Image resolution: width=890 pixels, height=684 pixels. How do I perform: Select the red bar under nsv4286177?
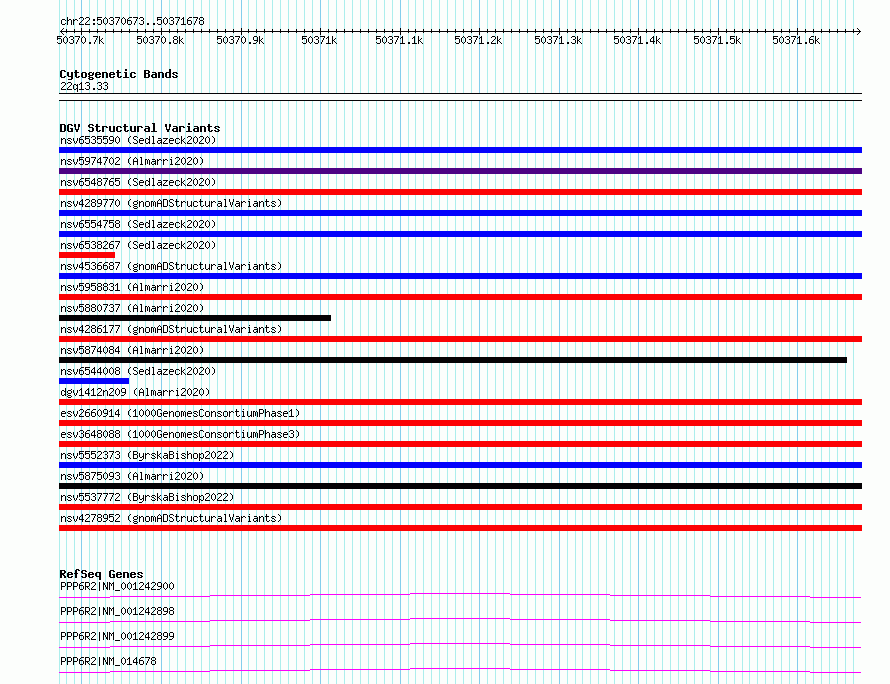coord(460,339)
